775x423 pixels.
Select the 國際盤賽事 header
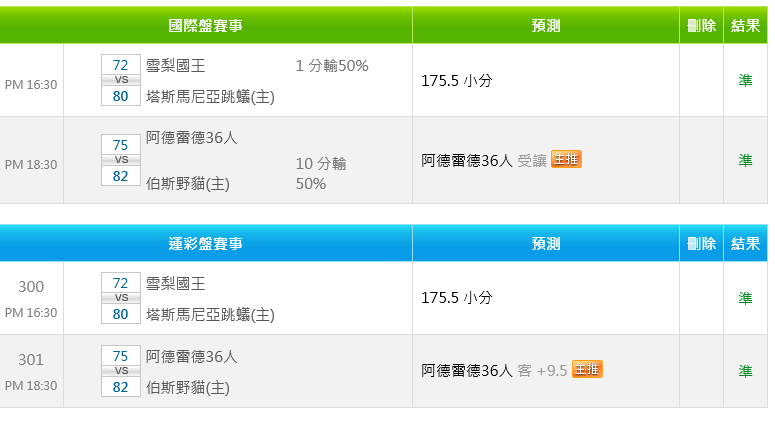tap(206, 25)
